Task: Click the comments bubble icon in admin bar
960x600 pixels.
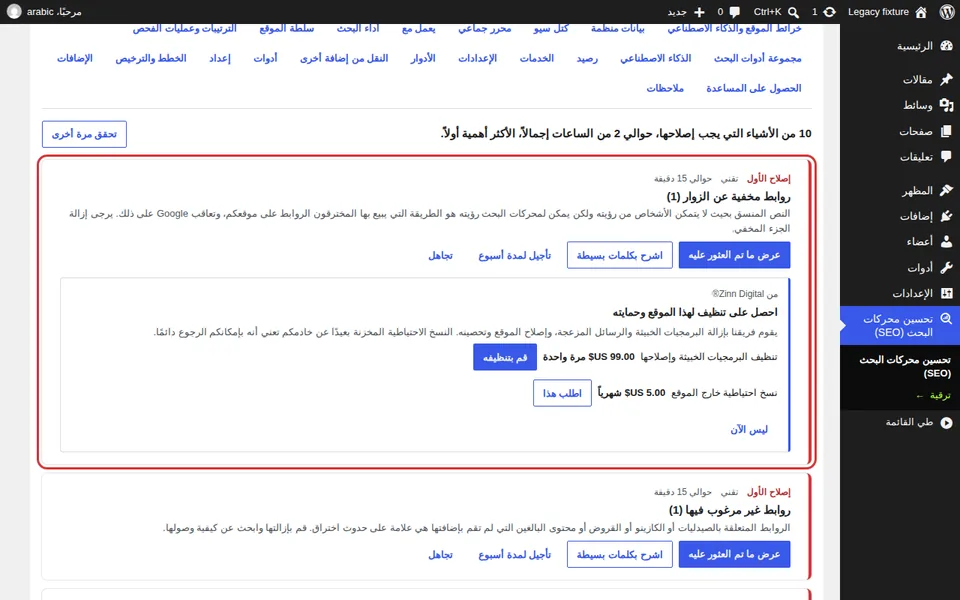Action: tap(735, 12)
